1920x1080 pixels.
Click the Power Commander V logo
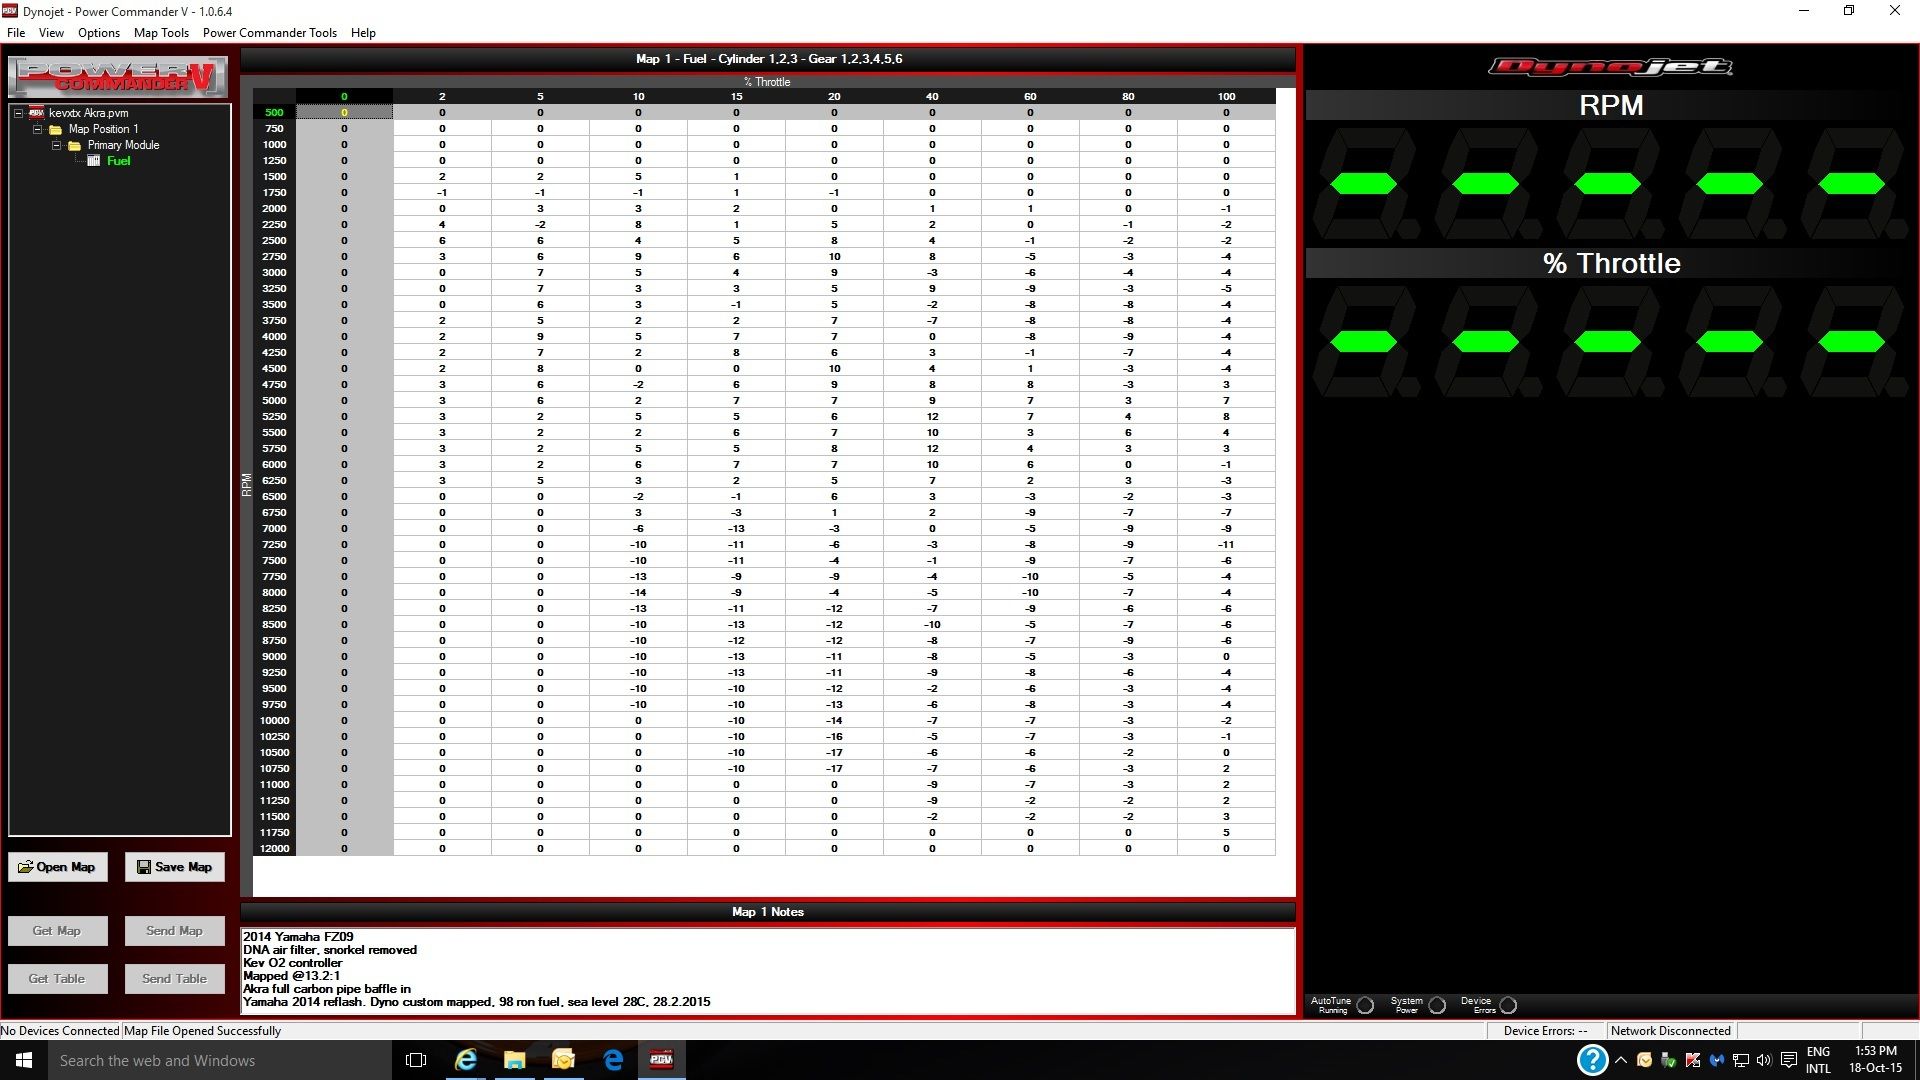118,77
